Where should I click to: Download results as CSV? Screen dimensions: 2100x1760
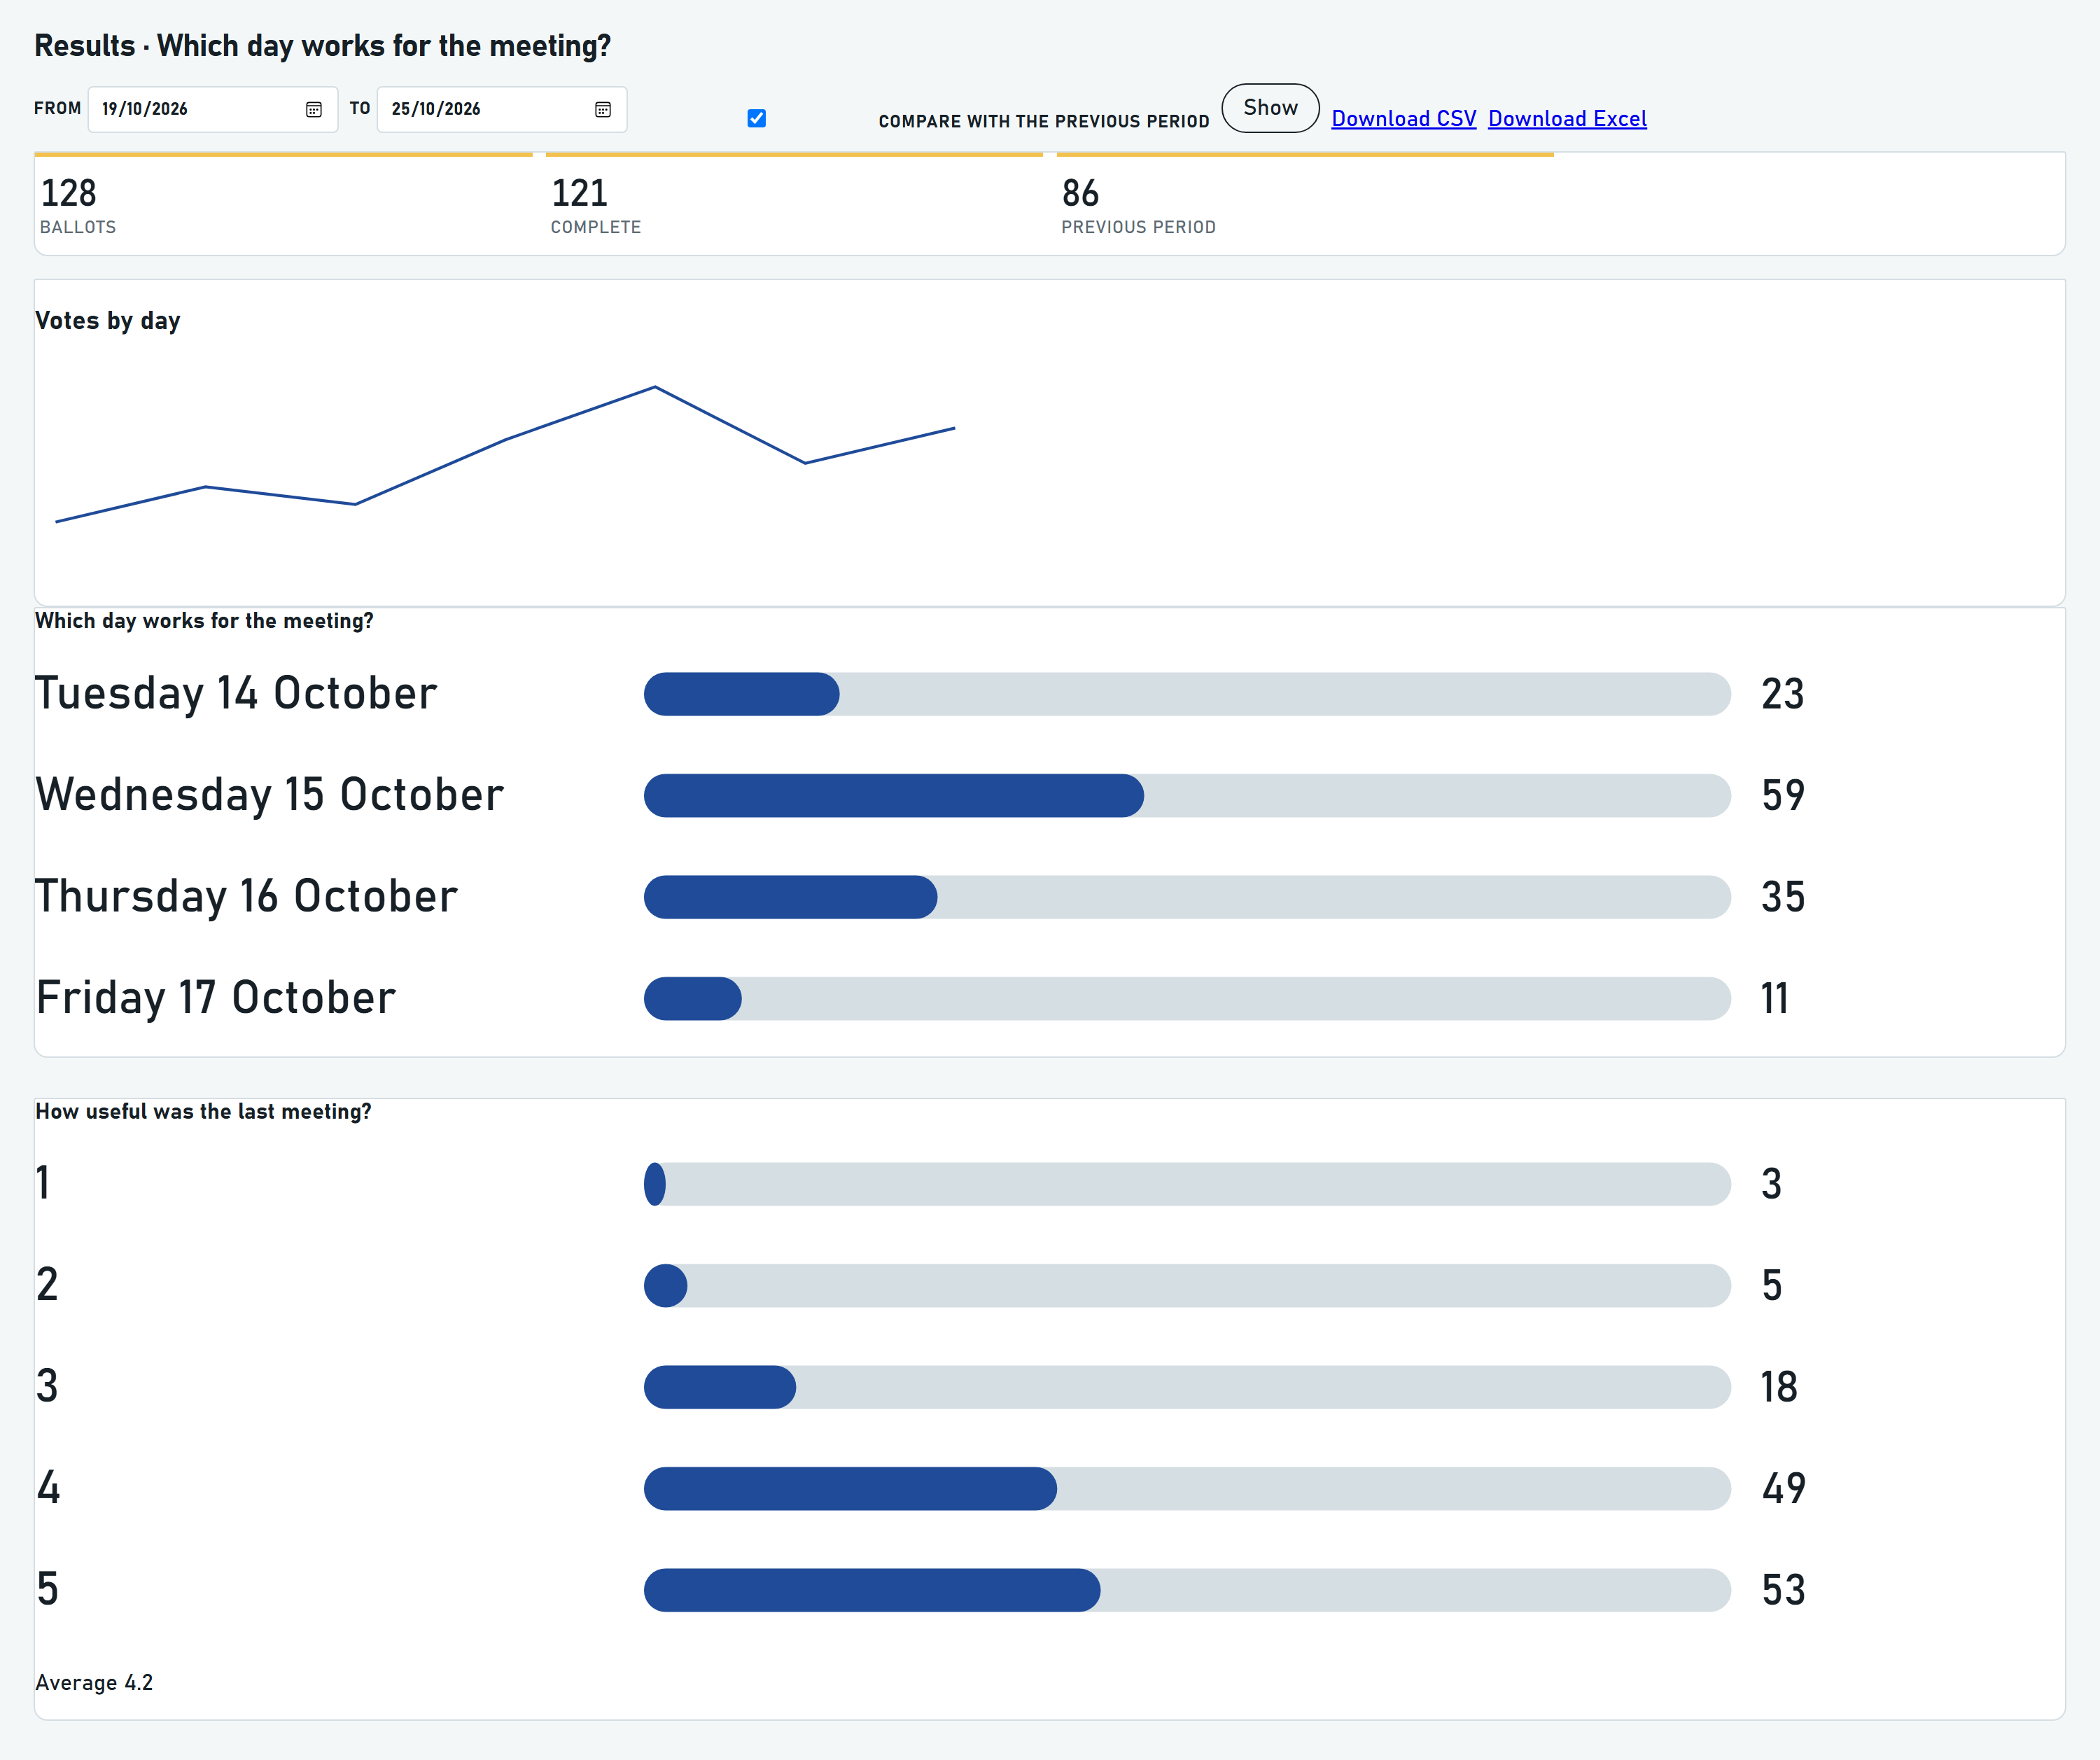1403,118
